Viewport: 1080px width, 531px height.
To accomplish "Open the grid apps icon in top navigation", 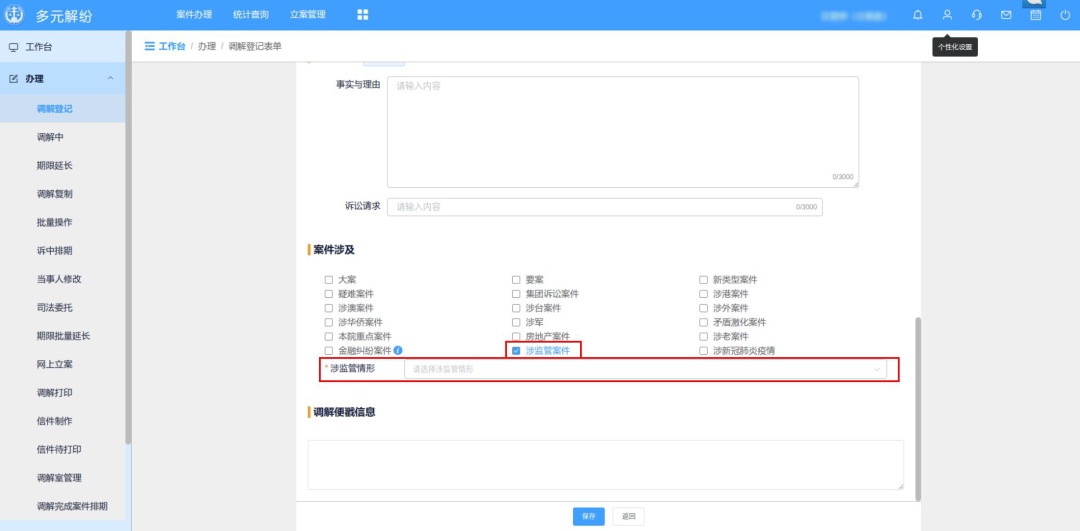I will coord(362,15).
